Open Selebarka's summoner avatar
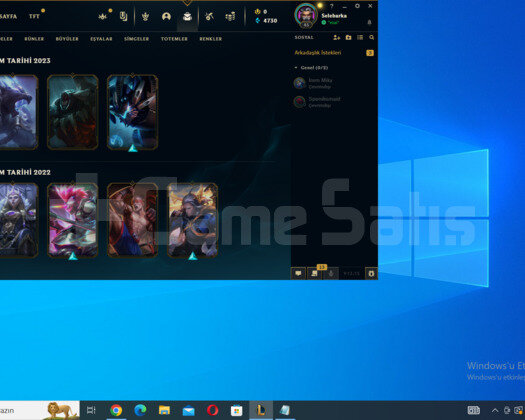 (306, 15)
